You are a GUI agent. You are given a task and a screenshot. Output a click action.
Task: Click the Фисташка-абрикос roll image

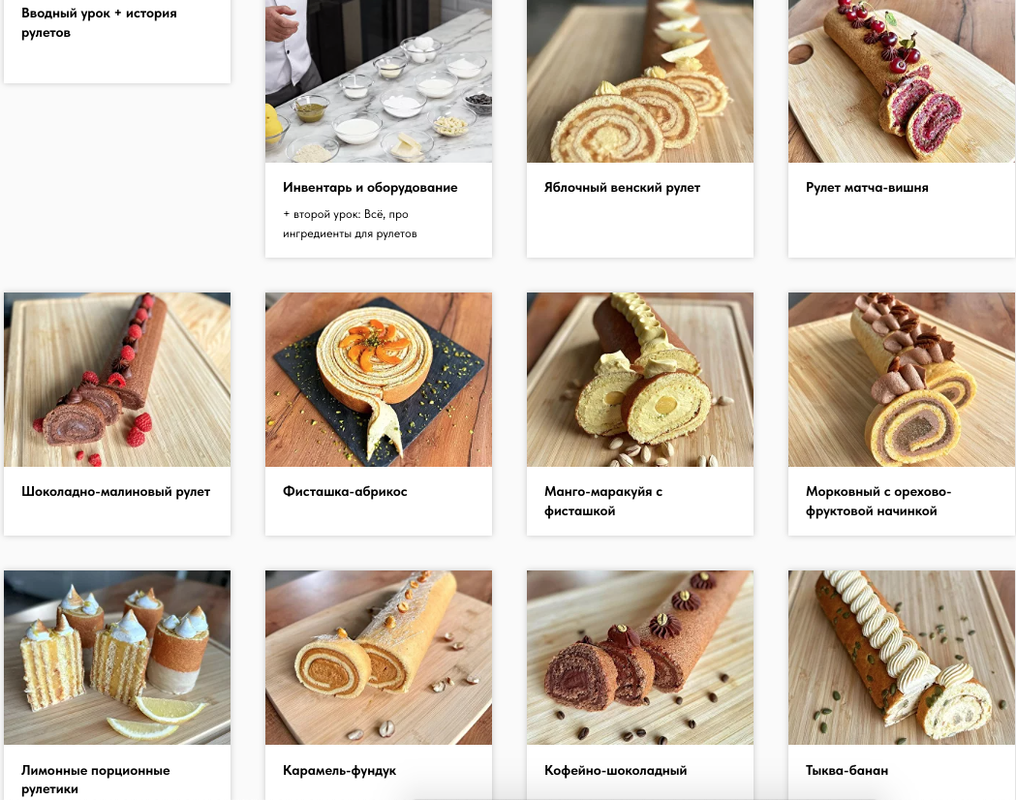coord(378,380)
